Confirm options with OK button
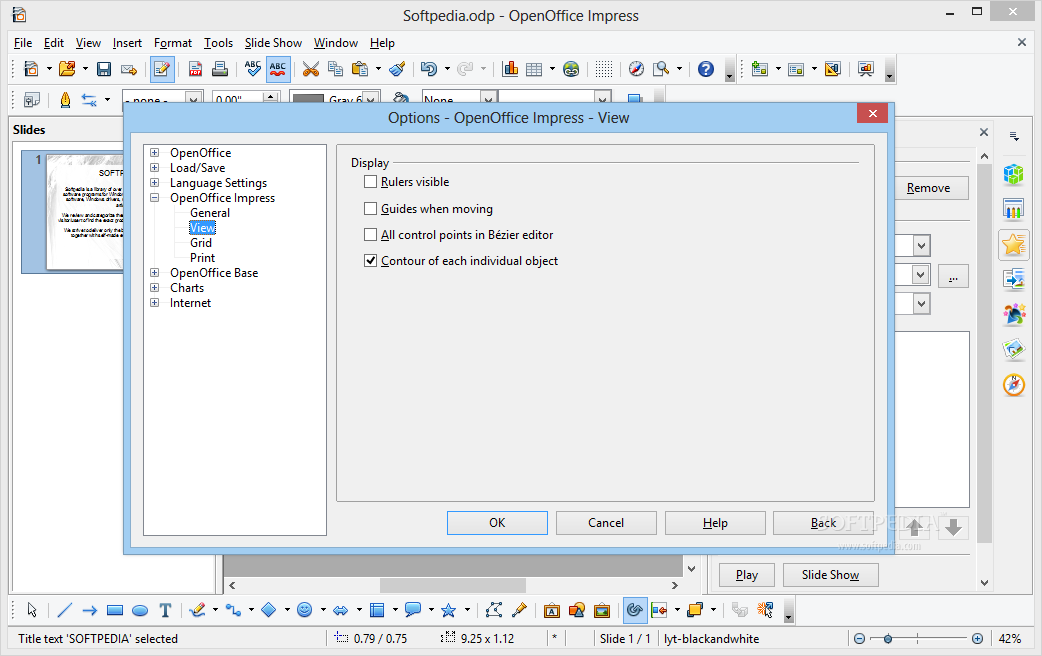 [x=497, y=523]
